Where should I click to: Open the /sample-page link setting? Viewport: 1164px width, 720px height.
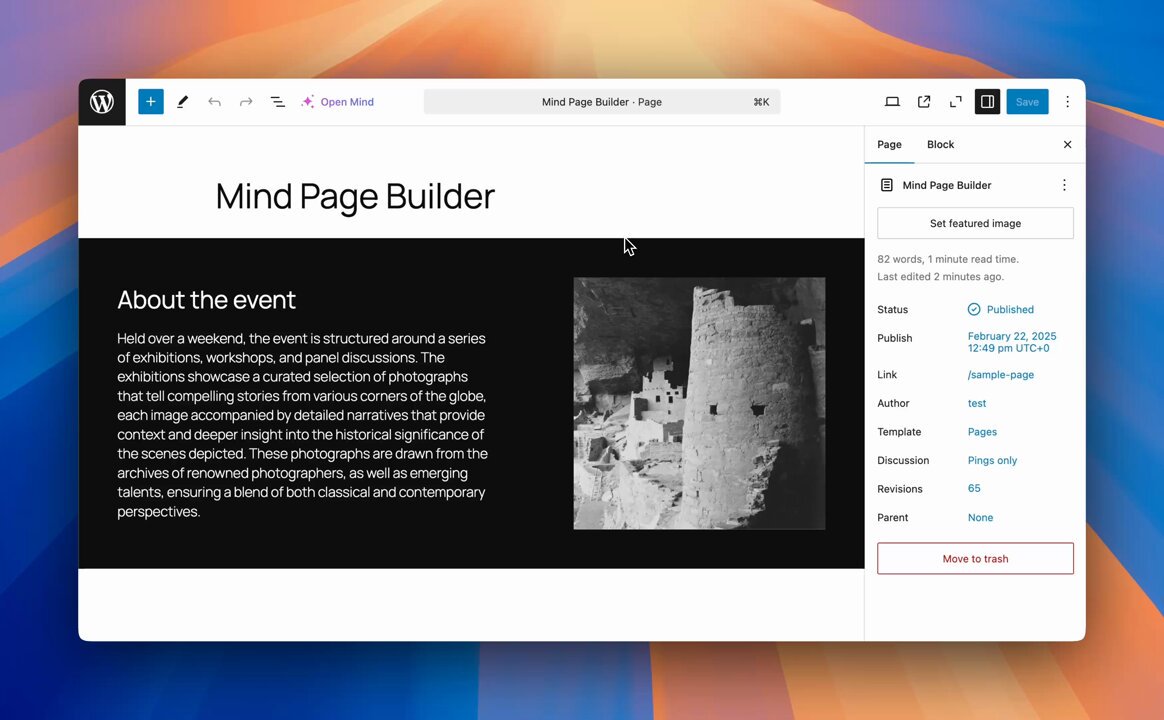(x=1000, y=375)
